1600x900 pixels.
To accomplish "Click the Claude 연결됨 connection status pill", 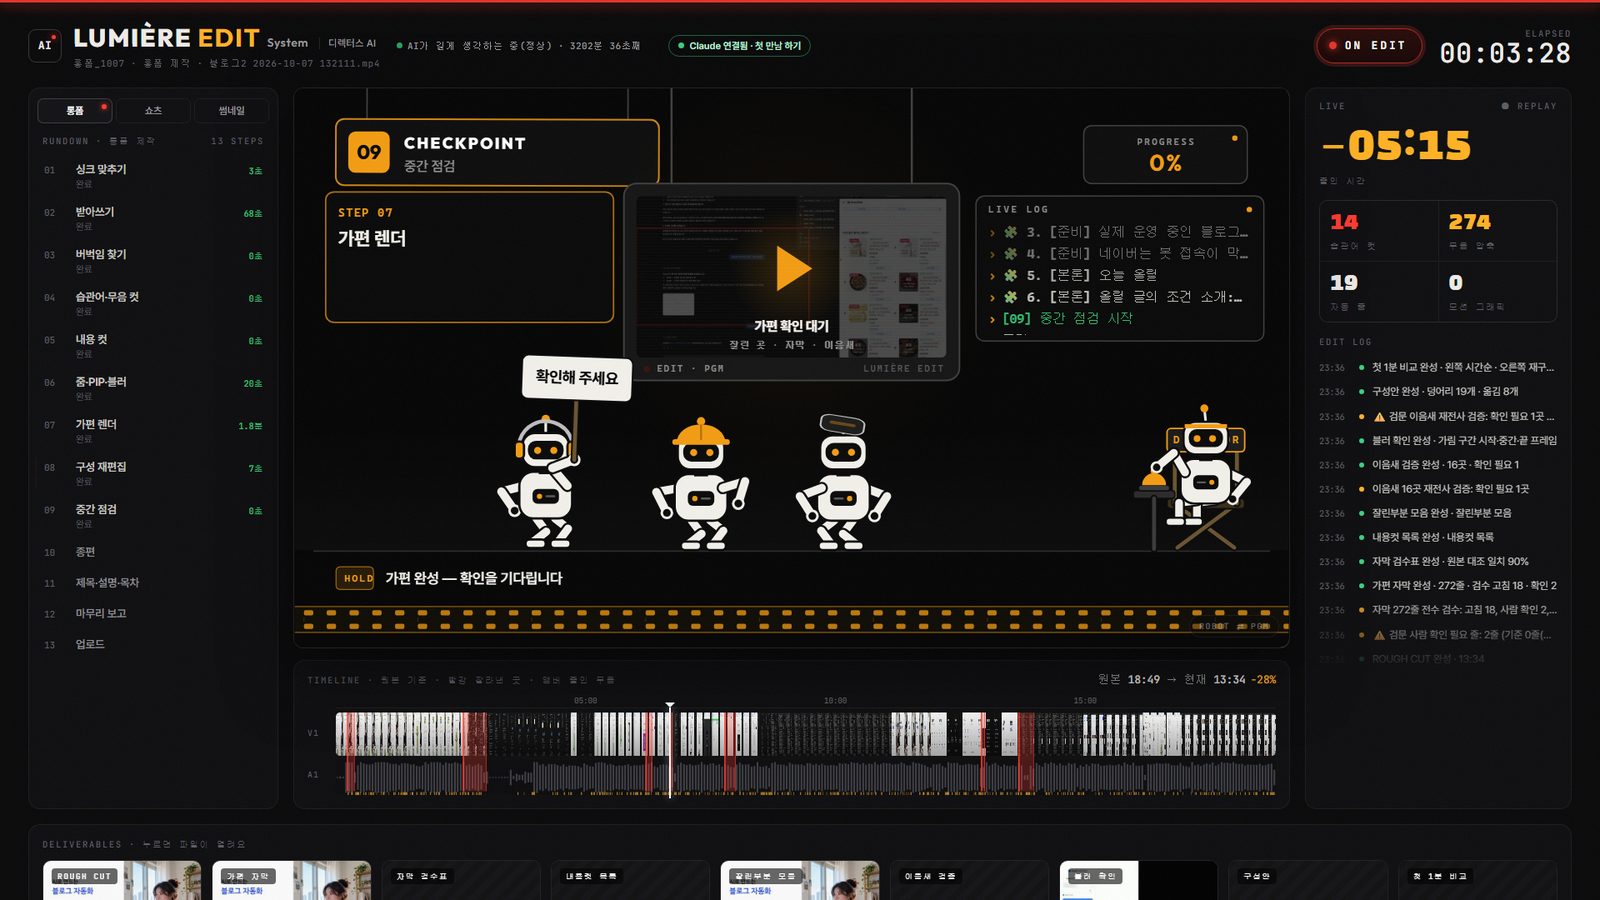I will (739, 46).
